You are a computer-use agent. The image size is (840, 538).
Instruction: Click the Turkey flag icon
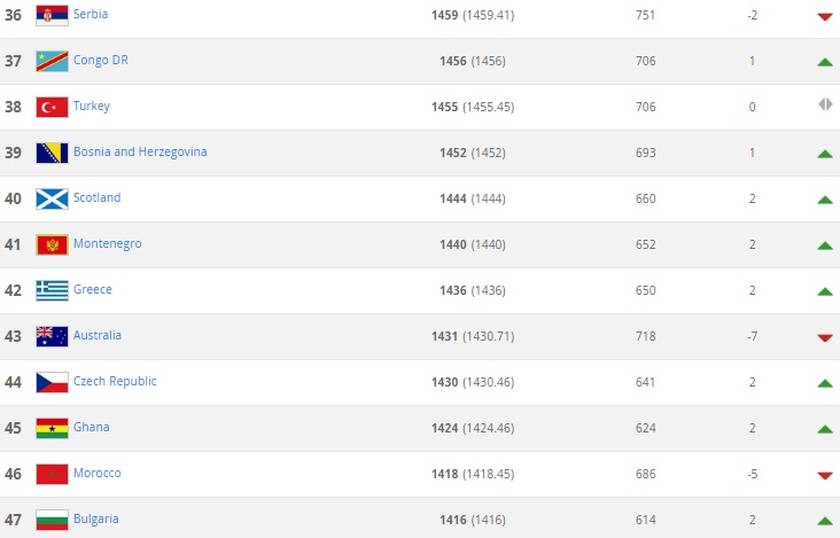pyautogui.click(x=52, y=107)
